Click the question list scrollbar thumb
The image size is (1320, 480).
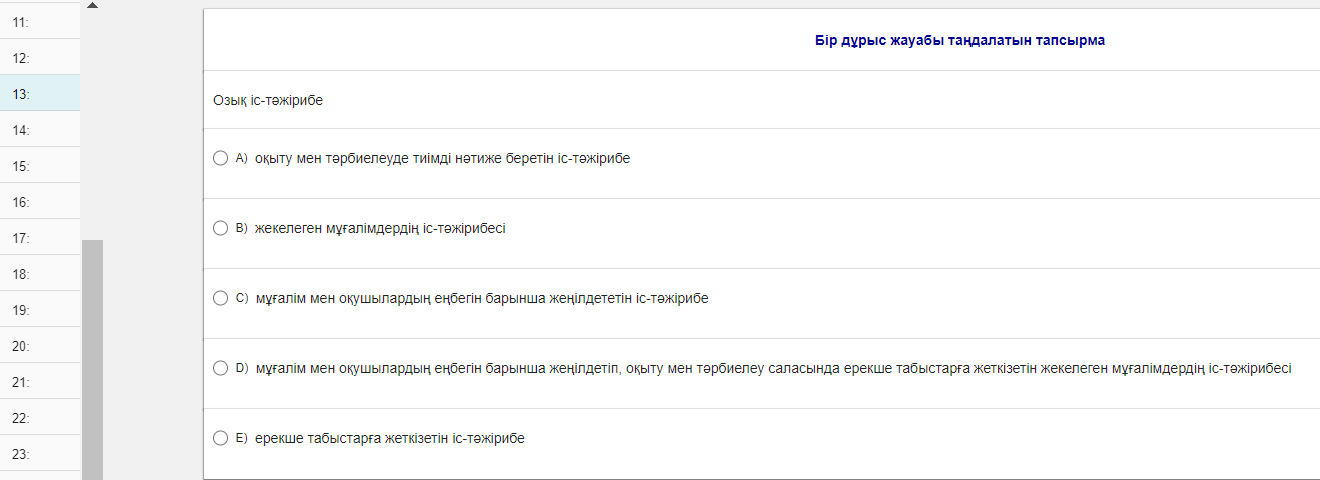pos(92,360)
